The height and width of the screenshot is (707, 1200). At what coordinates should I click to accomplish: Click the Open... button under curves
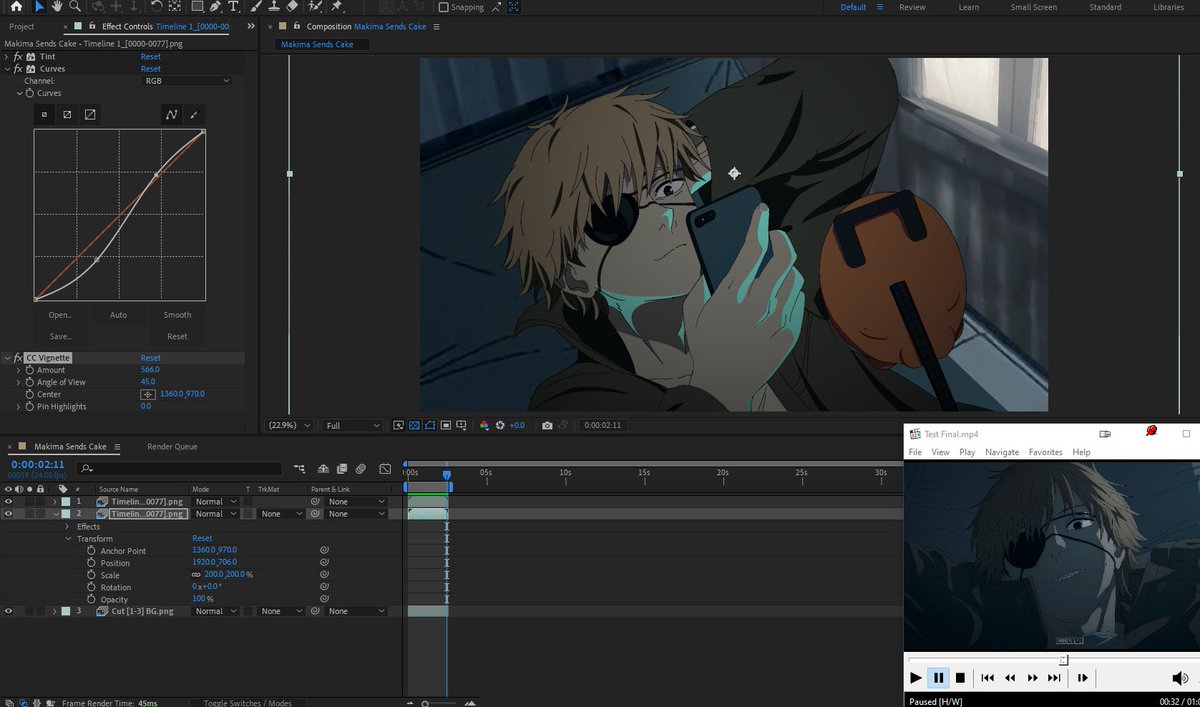60,315
